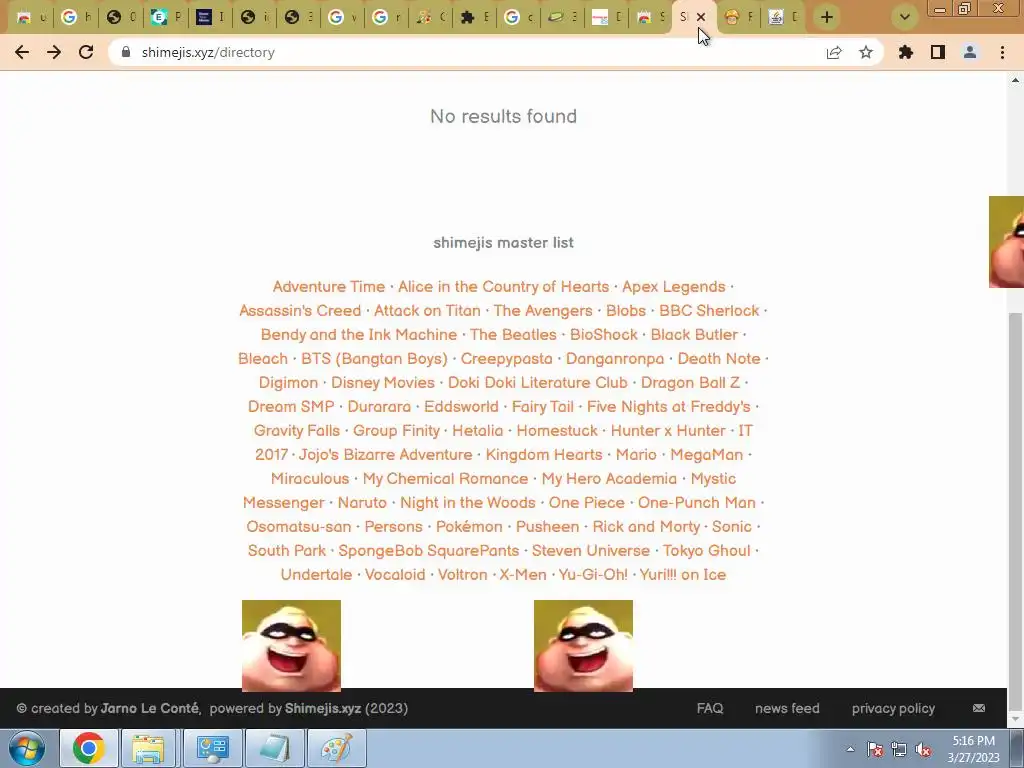Click the shimeji on the right edge
The width and height of the screenshot is (1024, 768).
1006,242
